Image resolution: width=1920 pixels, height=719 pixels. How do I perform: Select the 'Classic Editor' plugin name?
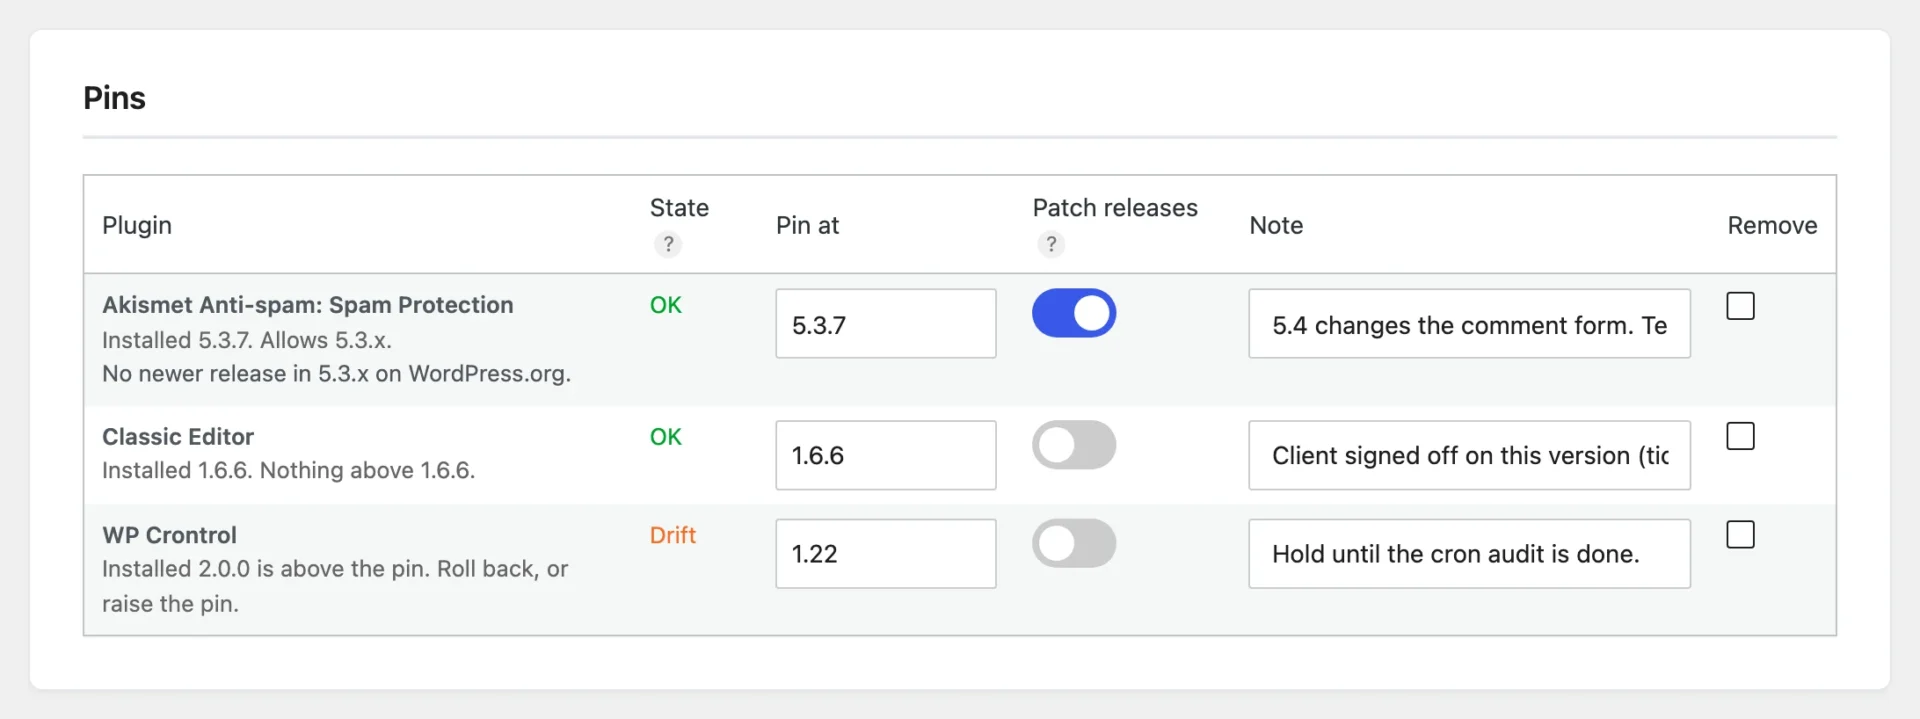(178, 437)
